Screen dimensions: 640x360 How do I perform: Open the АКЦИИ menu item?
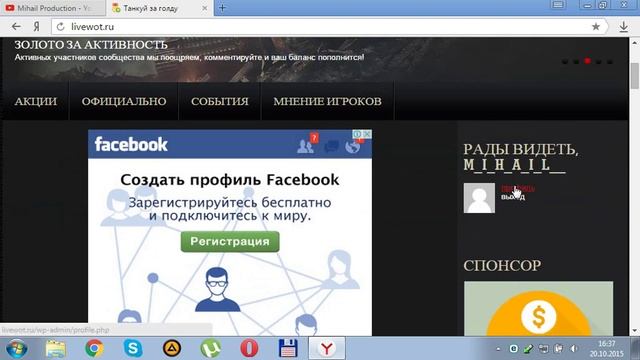pos(36,101)
